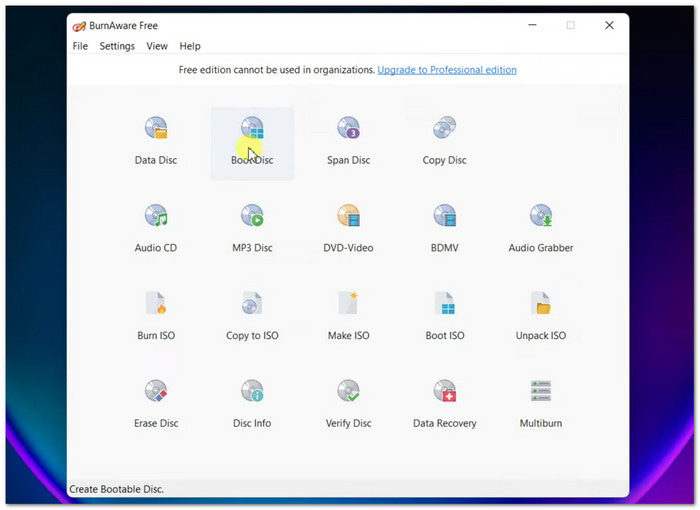
Task: Open the Data Recovery tool
Action: point(445,405)
